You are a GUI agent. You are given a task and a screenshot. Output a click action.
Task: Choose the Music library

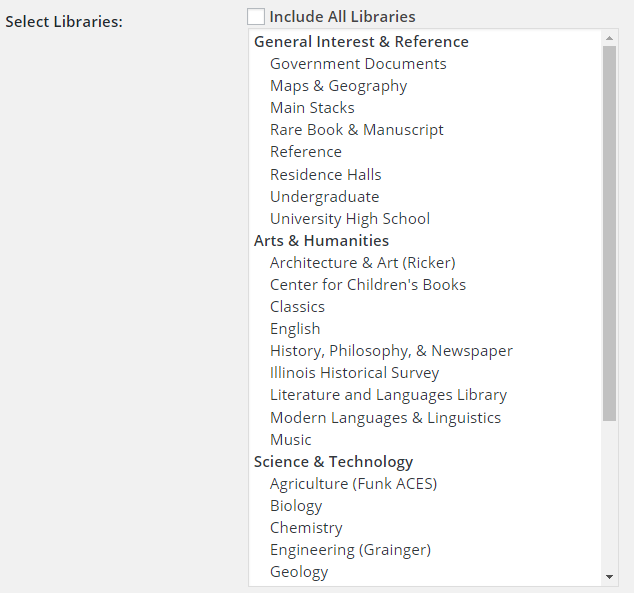pyautogui.click(x=291, y=440)
